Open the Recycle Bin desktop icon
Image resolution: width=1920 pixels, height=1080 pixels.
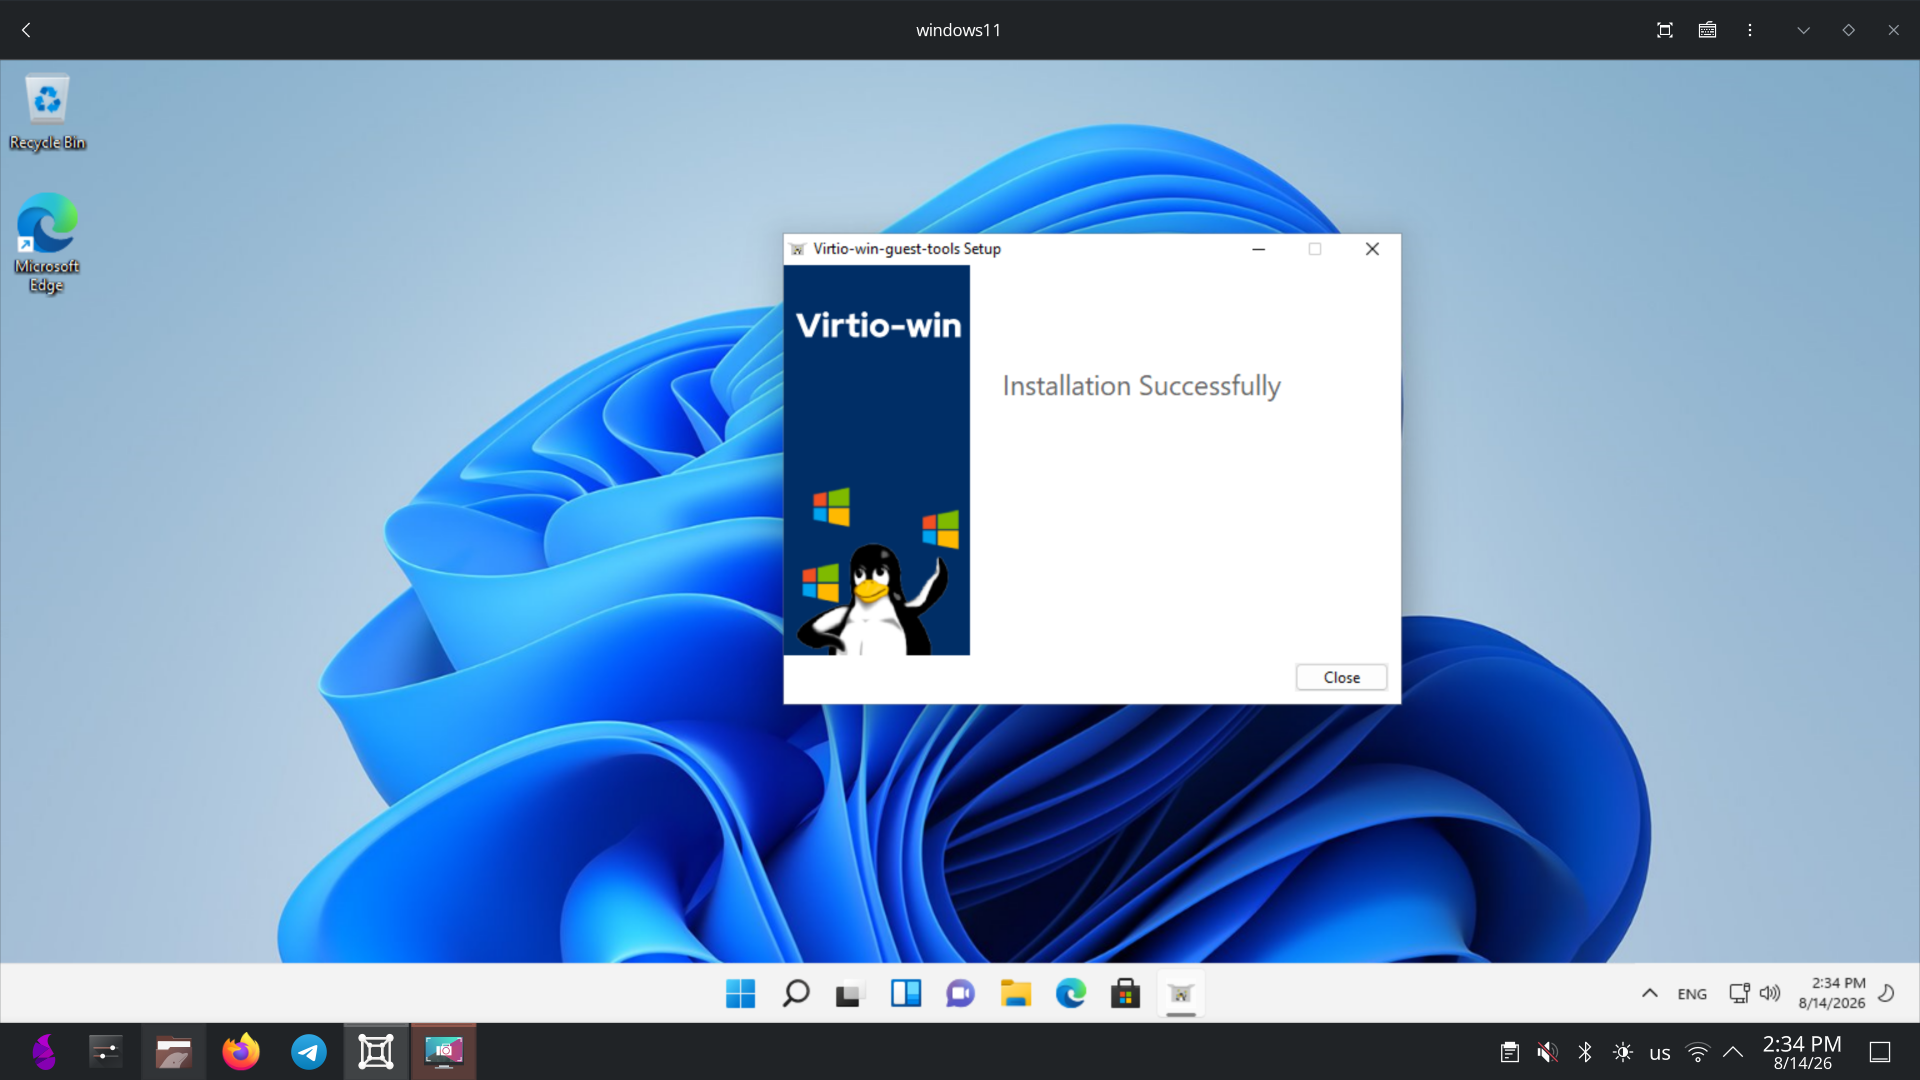click(47, 112)
